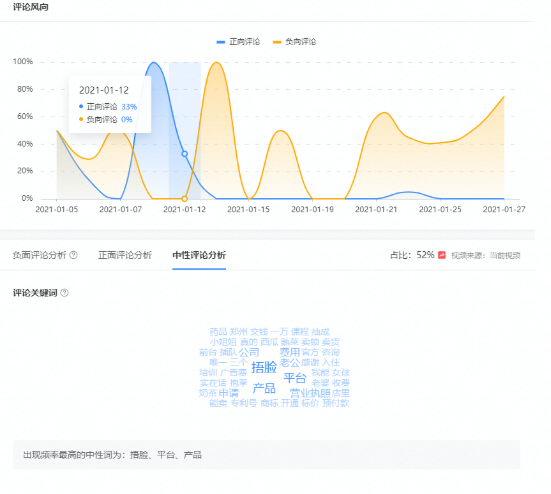Screen dimensions: 551x494
Task: Click keyword 抽成 in word cloud
Action: [320, 332]
